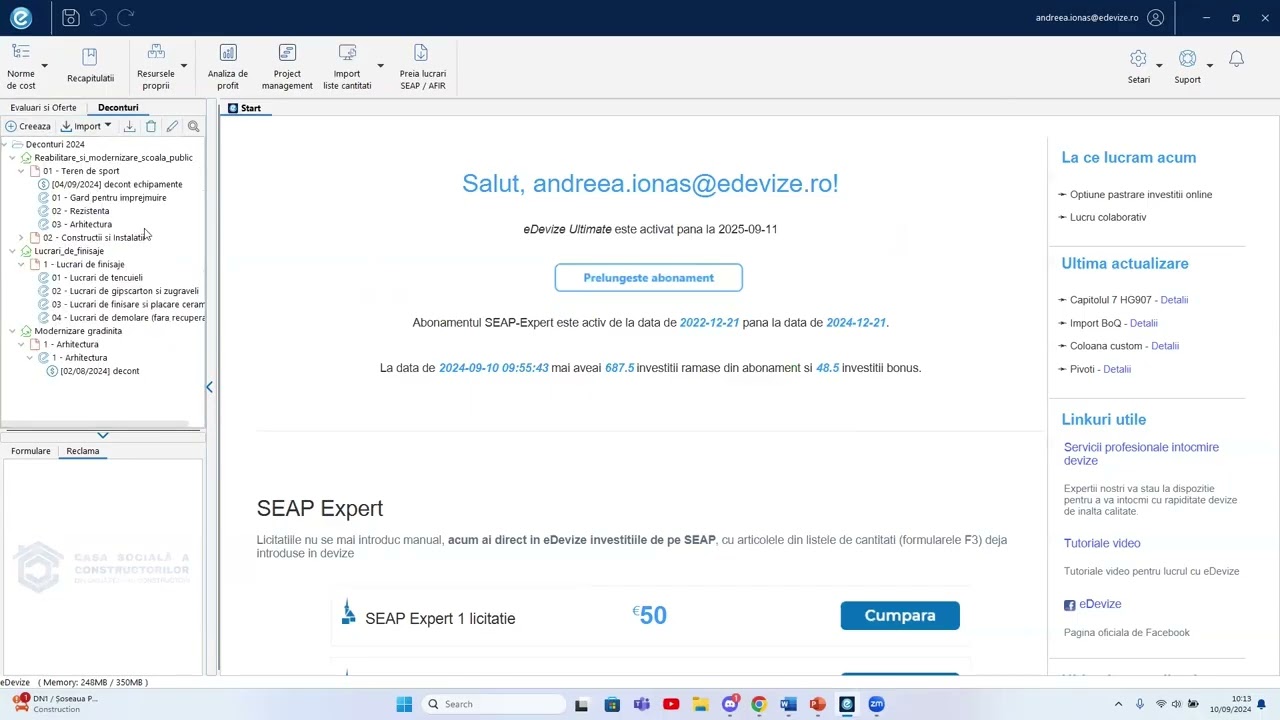Click the user account avatar icon
Screen dimensions: 1280x720
point(1156,17)
